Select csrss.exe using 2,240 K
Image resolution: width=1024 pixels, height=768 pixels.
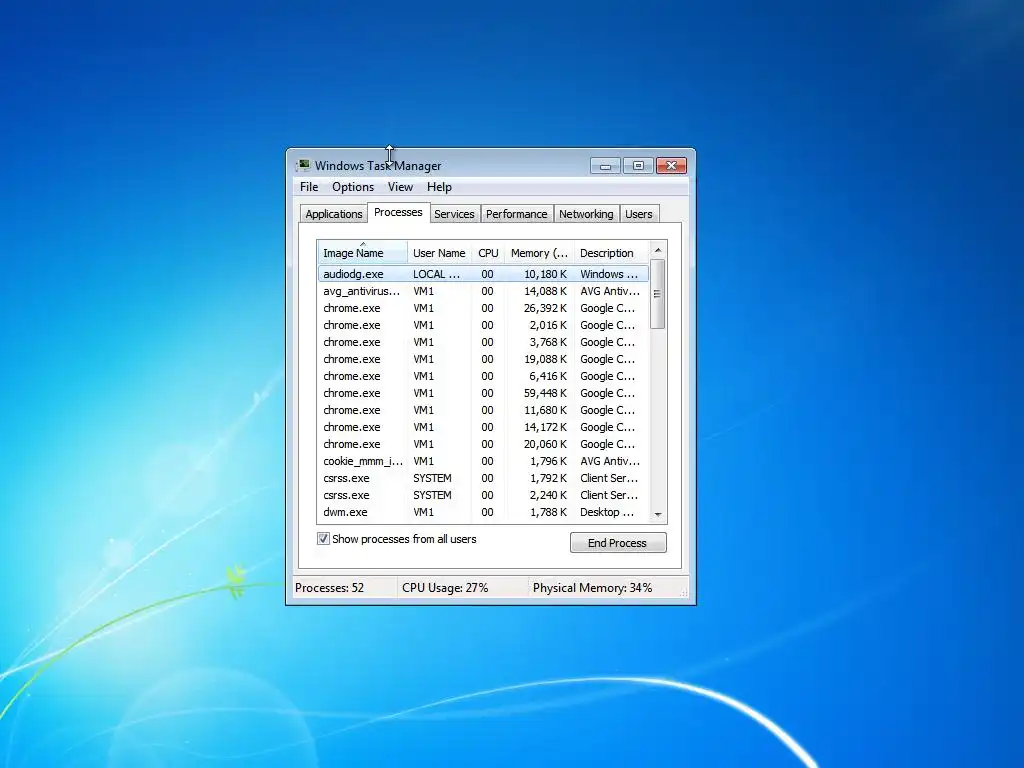pos(483,495)
